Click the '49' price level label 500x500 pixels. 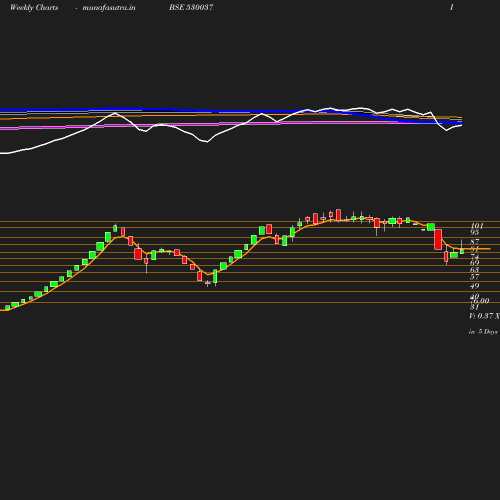pos(474,286)
